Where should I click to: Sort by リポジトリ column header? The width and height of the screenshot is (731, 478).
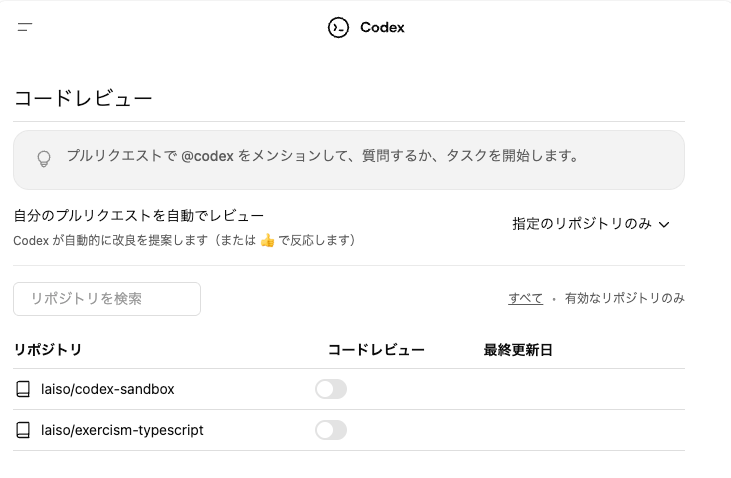point(48,350)
